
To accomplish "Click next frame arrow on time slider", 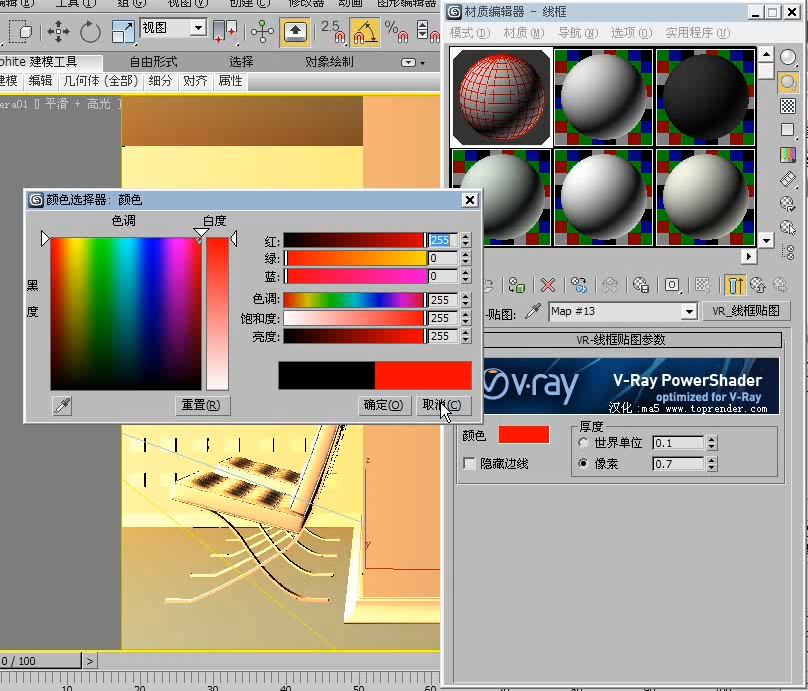I will click(90, 661).
